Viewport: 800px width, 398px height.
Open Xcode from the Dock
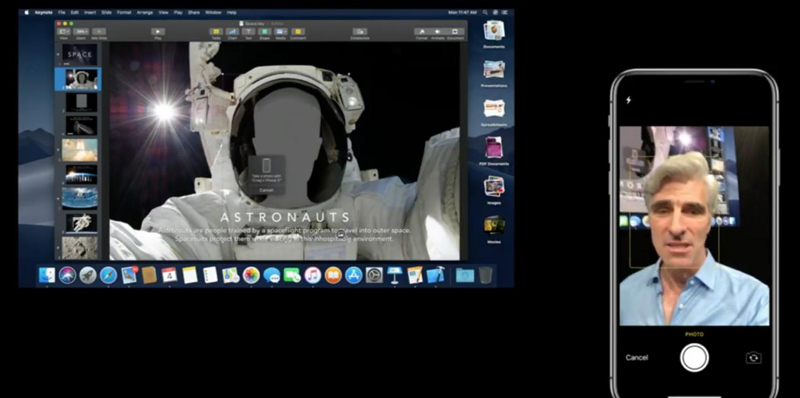(x=435, y=275)
